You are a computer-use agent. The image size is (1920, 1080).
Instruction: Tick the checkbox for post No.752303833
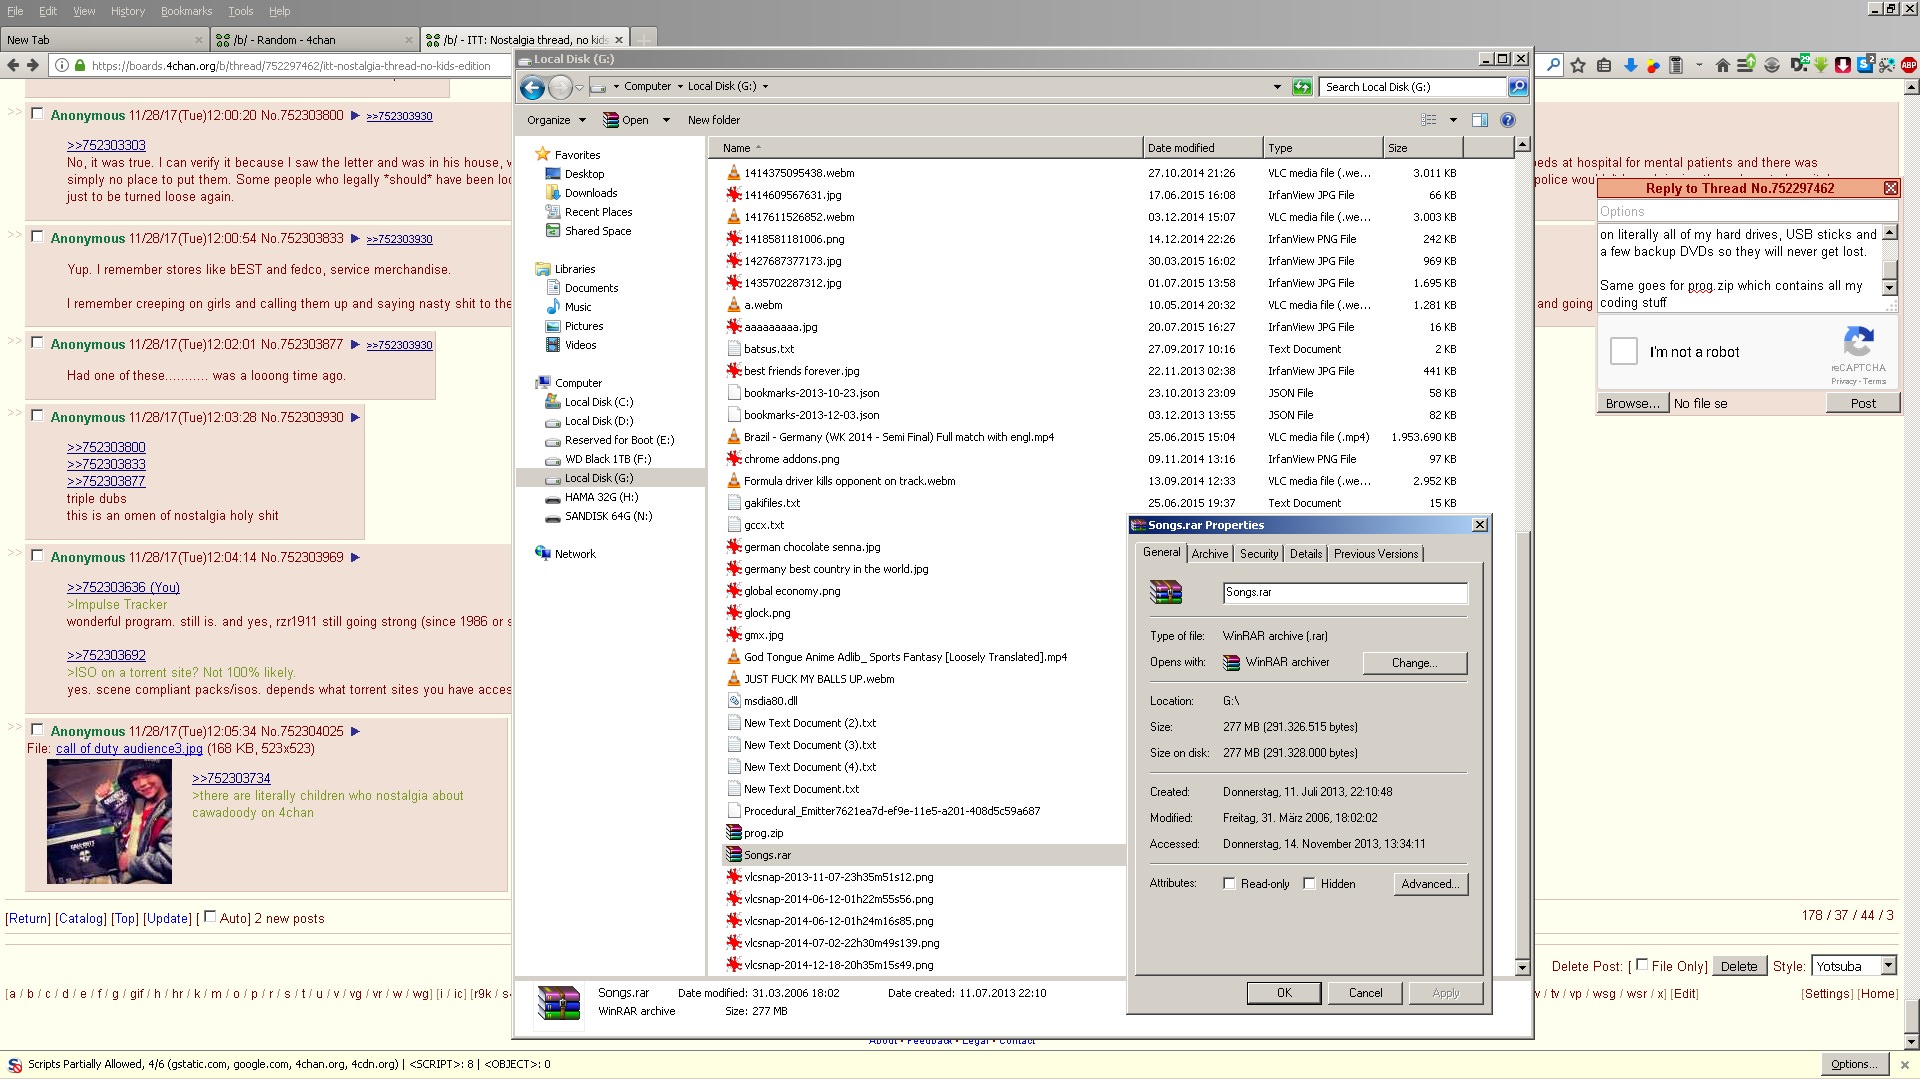[37, 237]
